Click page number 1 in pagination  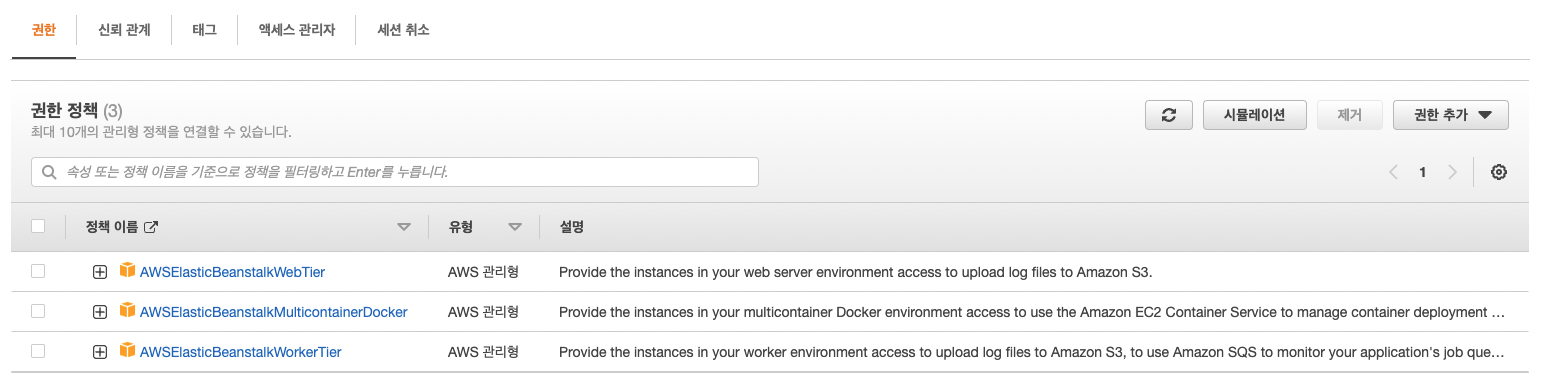[1422, 172]
